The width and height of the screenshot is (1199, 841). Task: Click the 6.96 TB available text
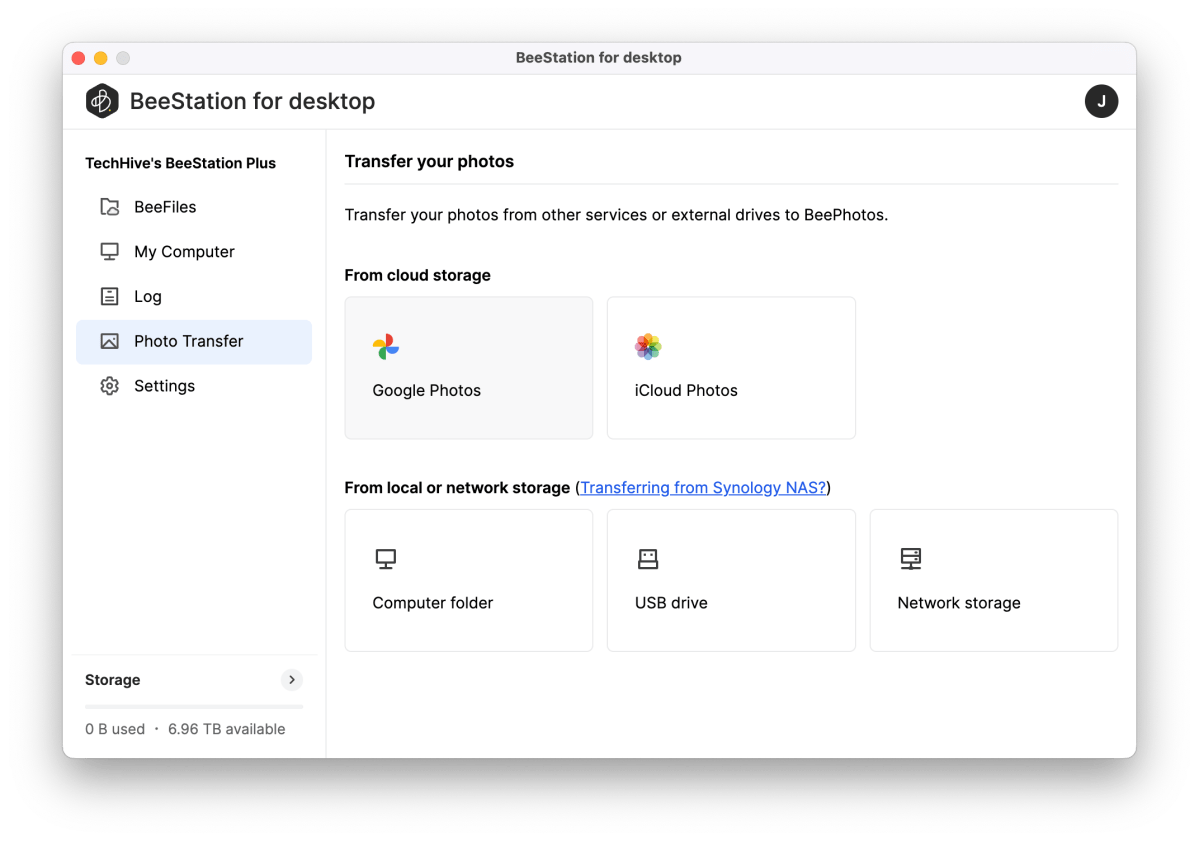[226, 729]
